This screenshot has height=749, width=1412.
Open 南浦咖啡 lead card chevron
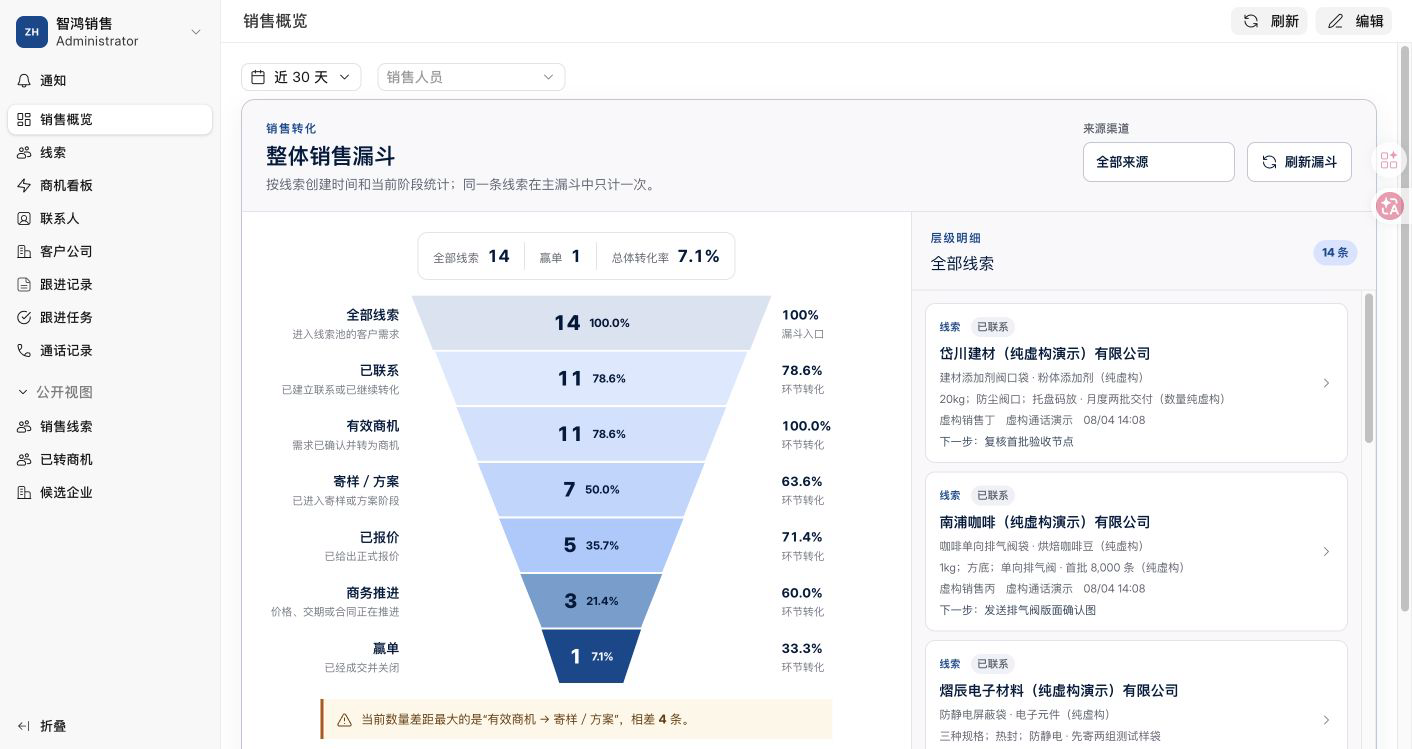[1326, 552]
